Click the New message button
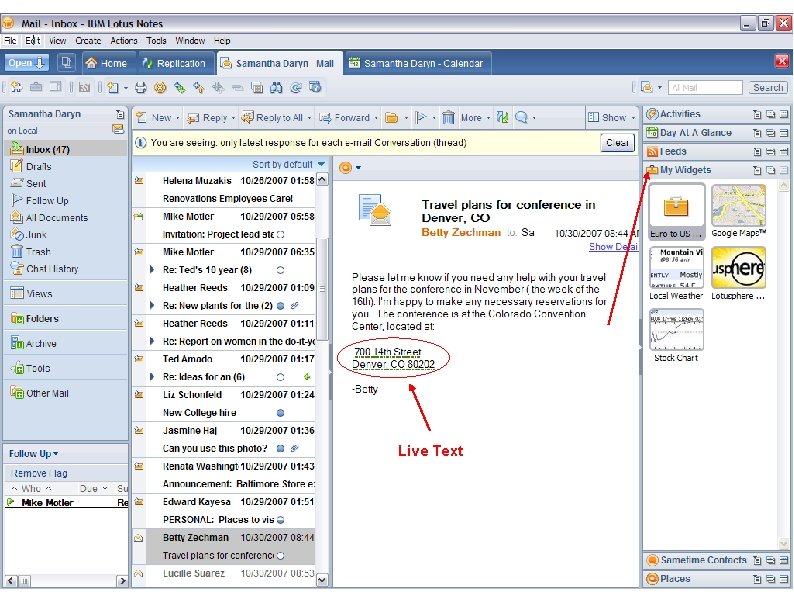The image size is (794, 596). (154, 117)
